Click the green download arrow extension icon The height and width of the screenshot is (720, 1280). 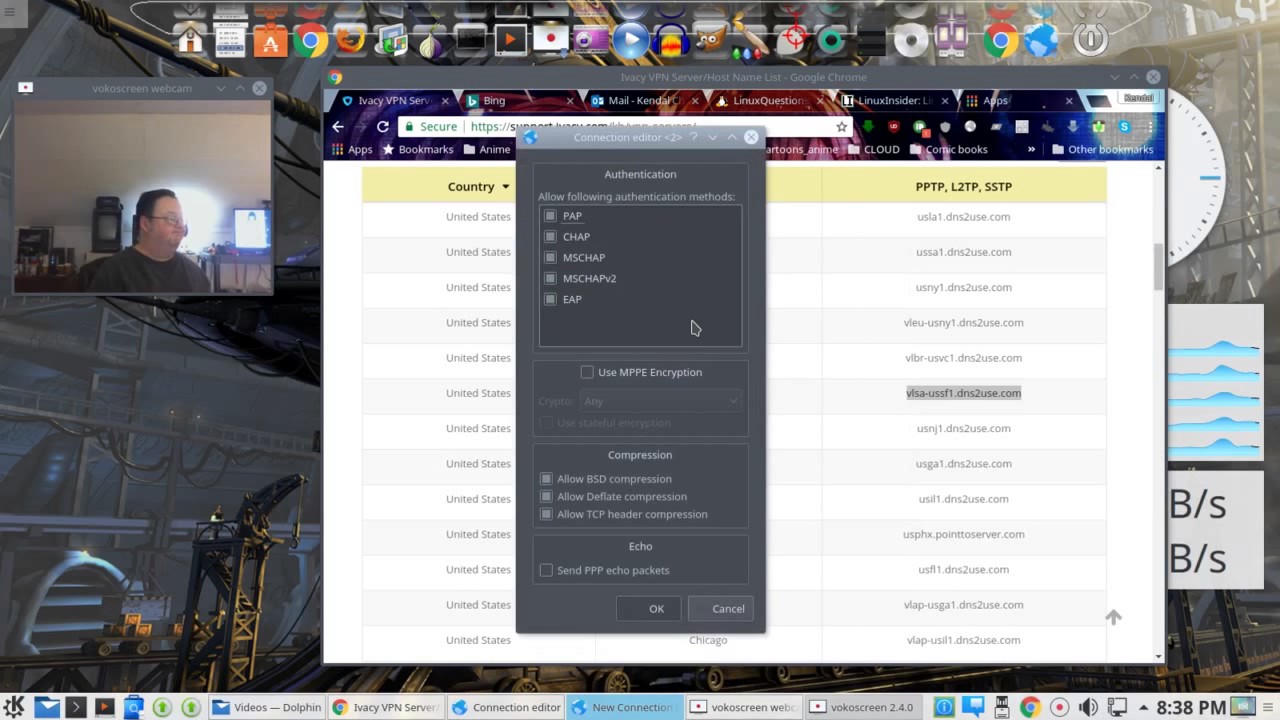point(868,127)
